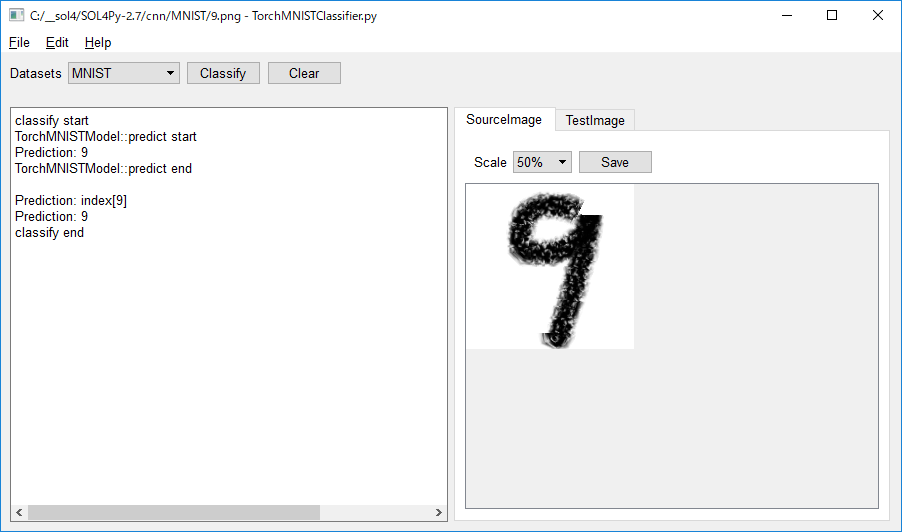Maximize the TorchMNISTClassifier window
The height and width of the screenshot is (532, 902).
point(832,16)
